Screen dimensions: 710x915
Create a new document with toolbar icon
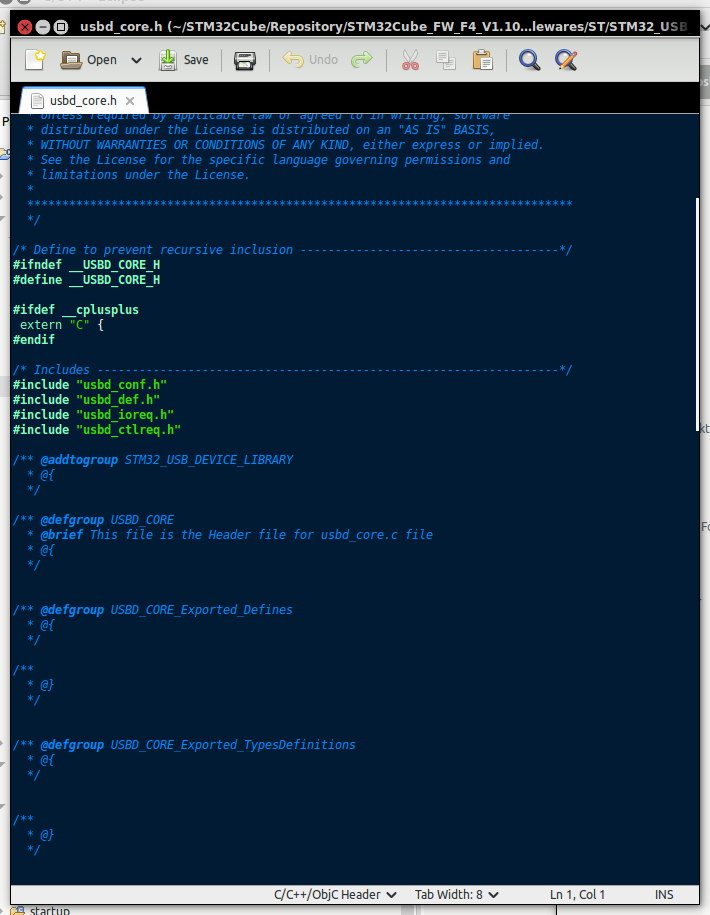34,60
